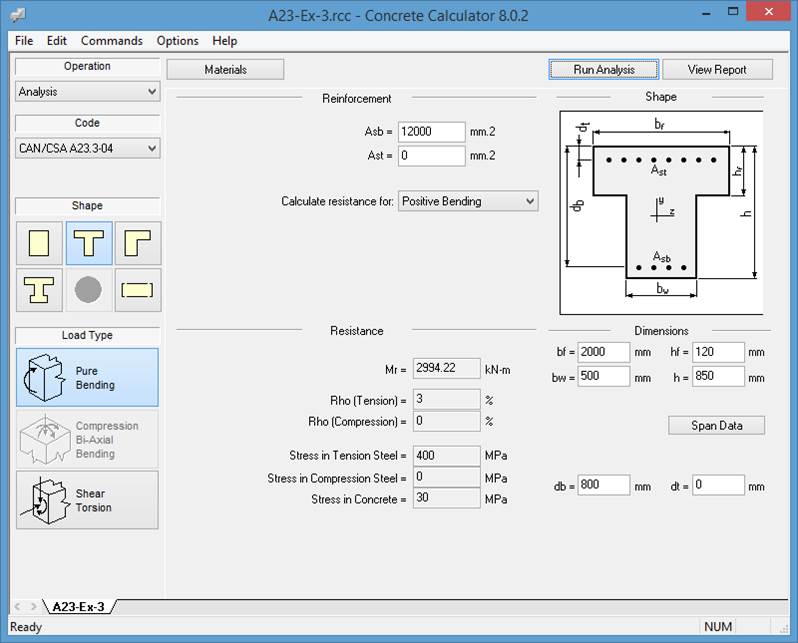Click the Ready status bar text
Image resolution: width=798 pixels, height=643 pixels.
pyautogui.click(x=26, y=627)
